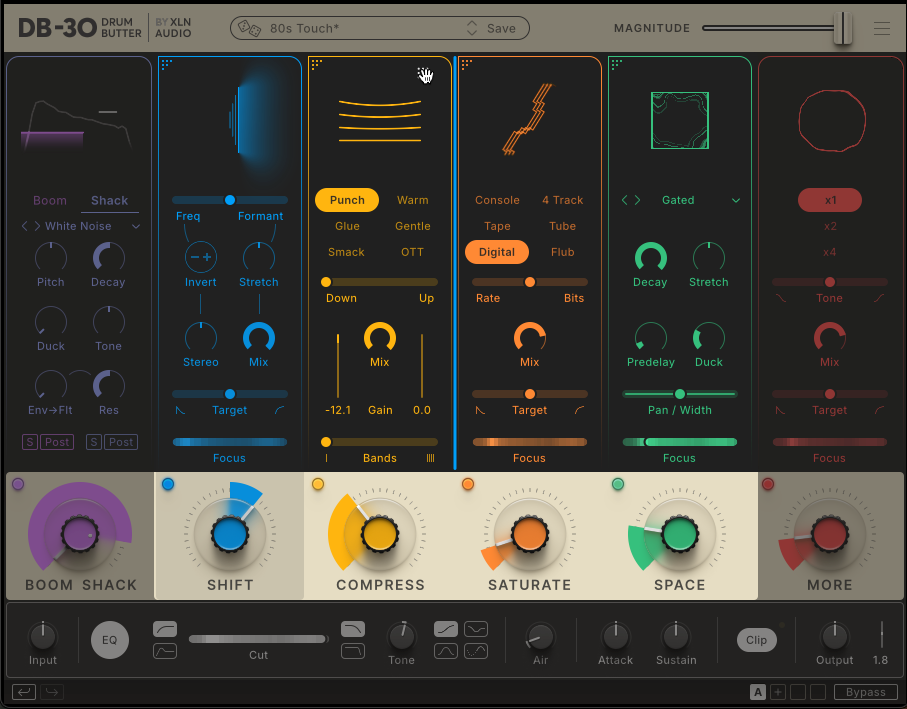Image resolution: width=907 pixels, height=709 pixels.
Task: Click the Invert polarity icon in Shift
Action: tap(201, 257)
